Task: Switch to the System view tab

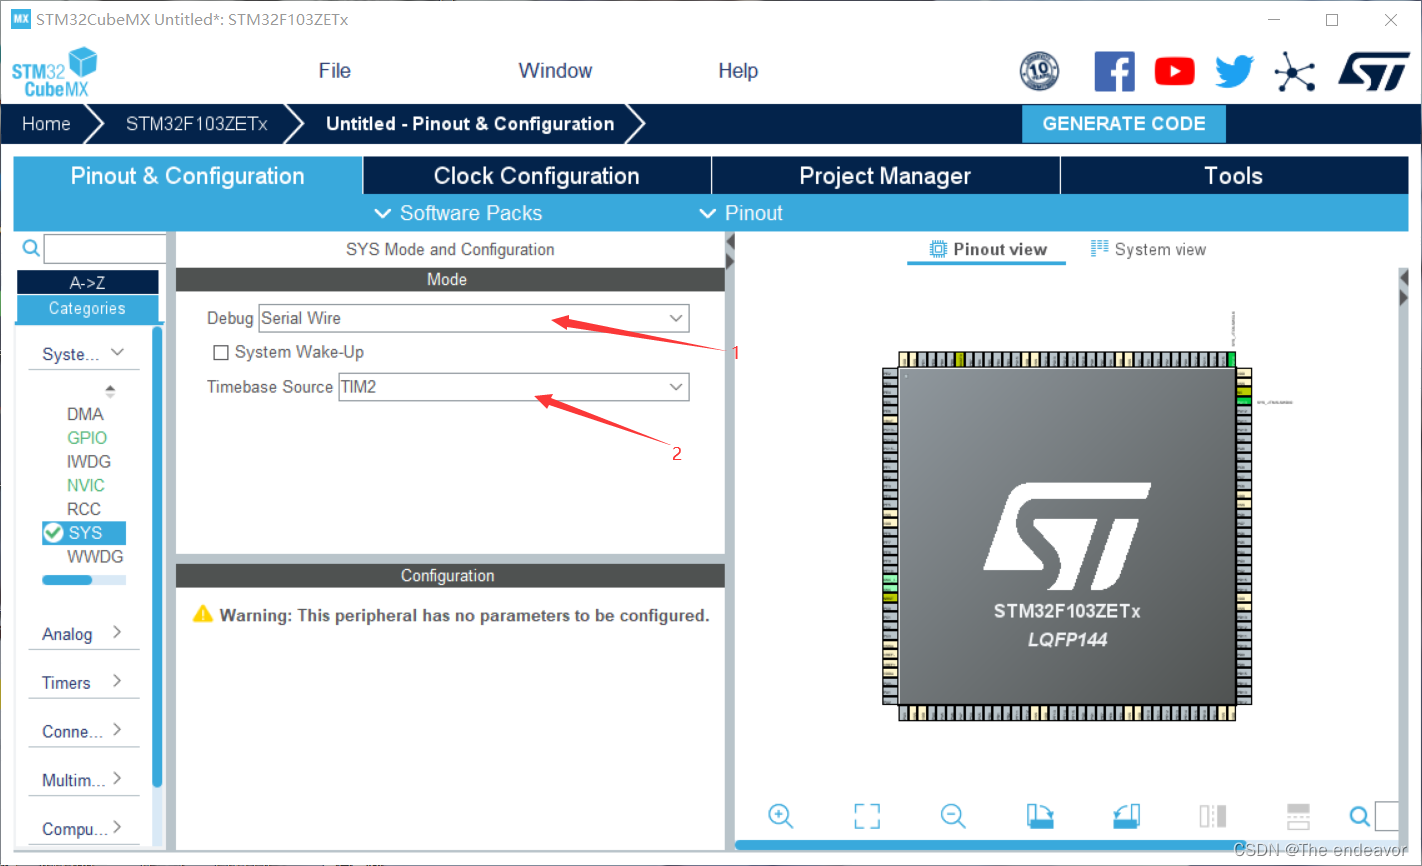Action: coord(1148,249)
